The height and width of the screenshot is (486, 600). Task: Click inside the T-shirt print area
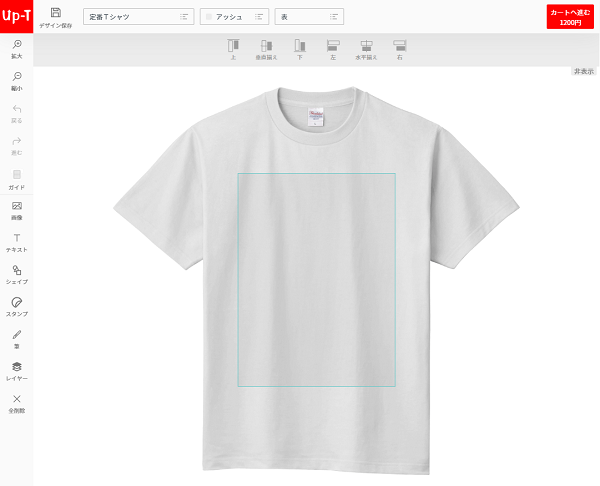316,280
